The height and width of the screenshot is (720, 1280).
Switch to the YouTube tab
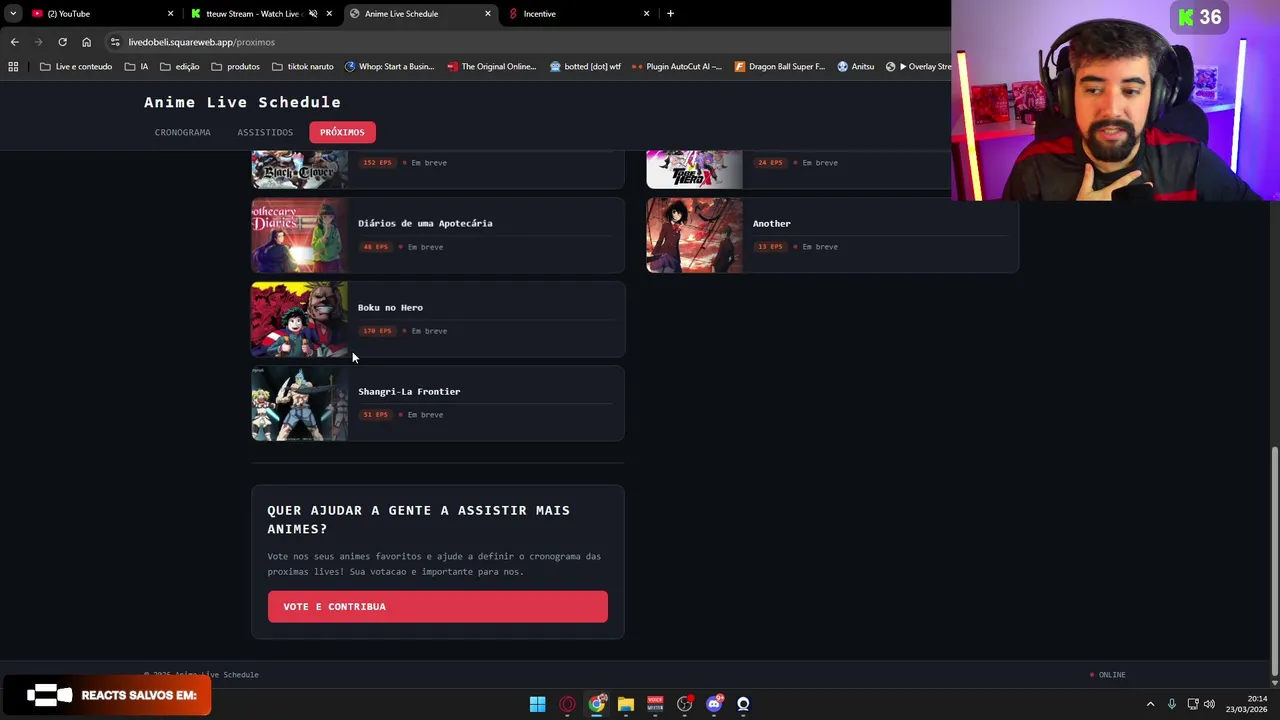[x=100, y=14]
